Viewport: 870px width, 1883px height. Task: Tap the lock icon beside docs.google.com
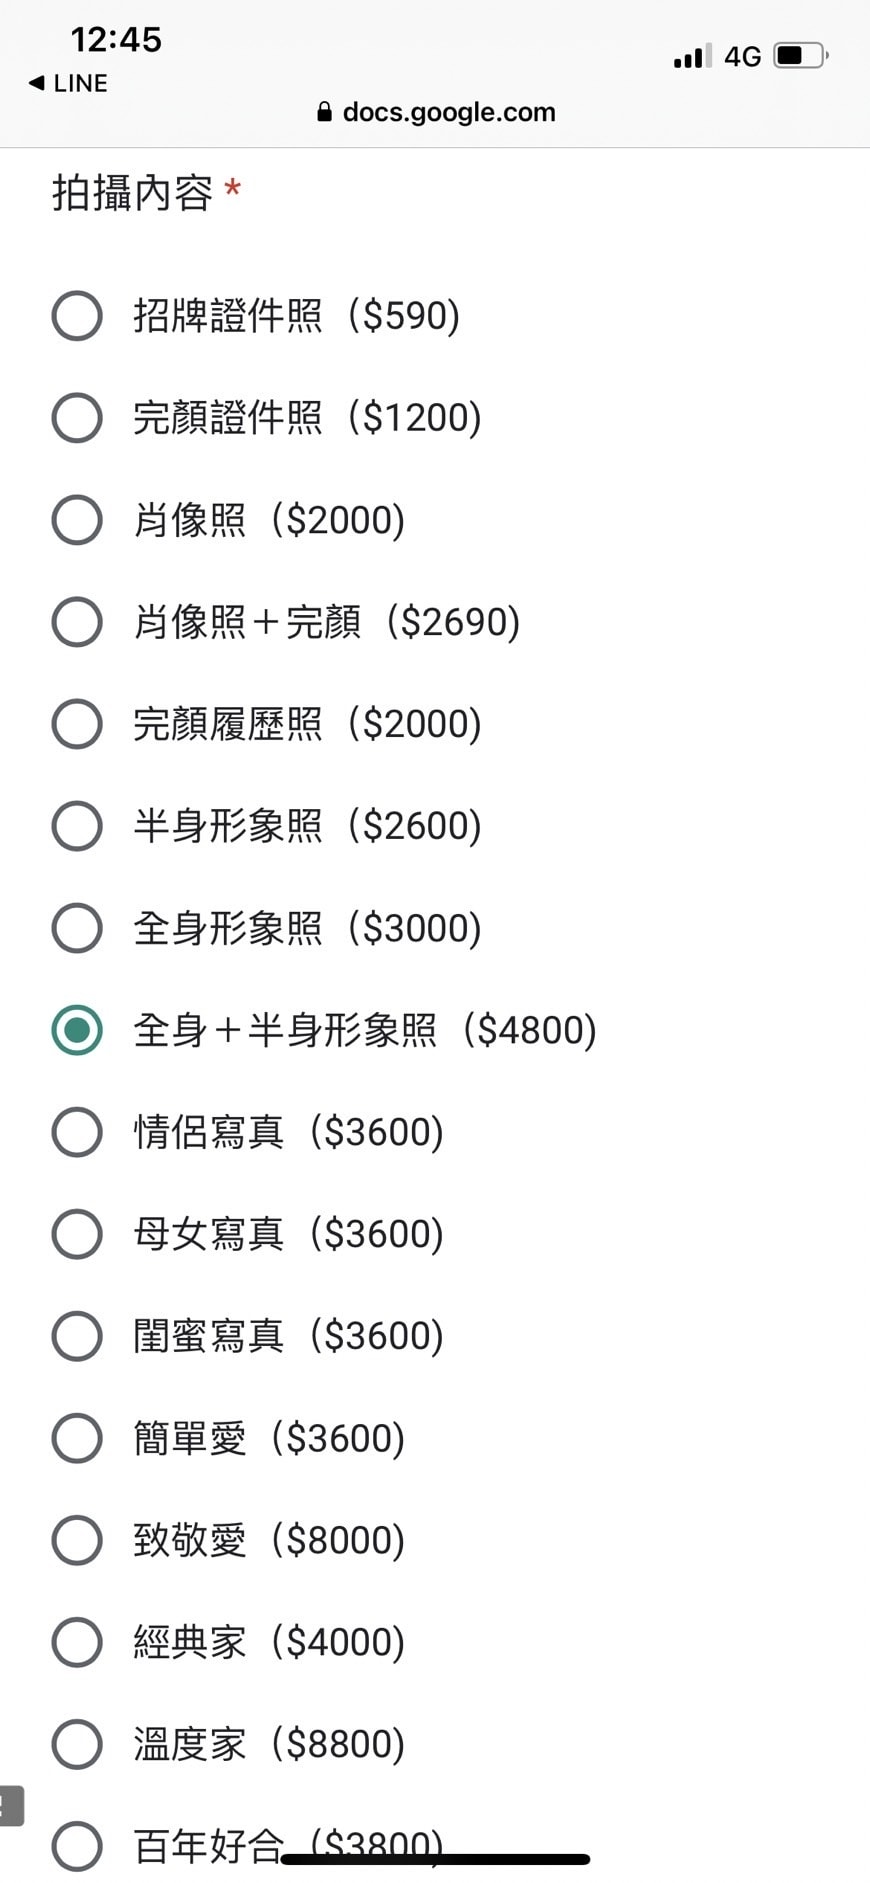pyautogui.click(x=324, y=112)
